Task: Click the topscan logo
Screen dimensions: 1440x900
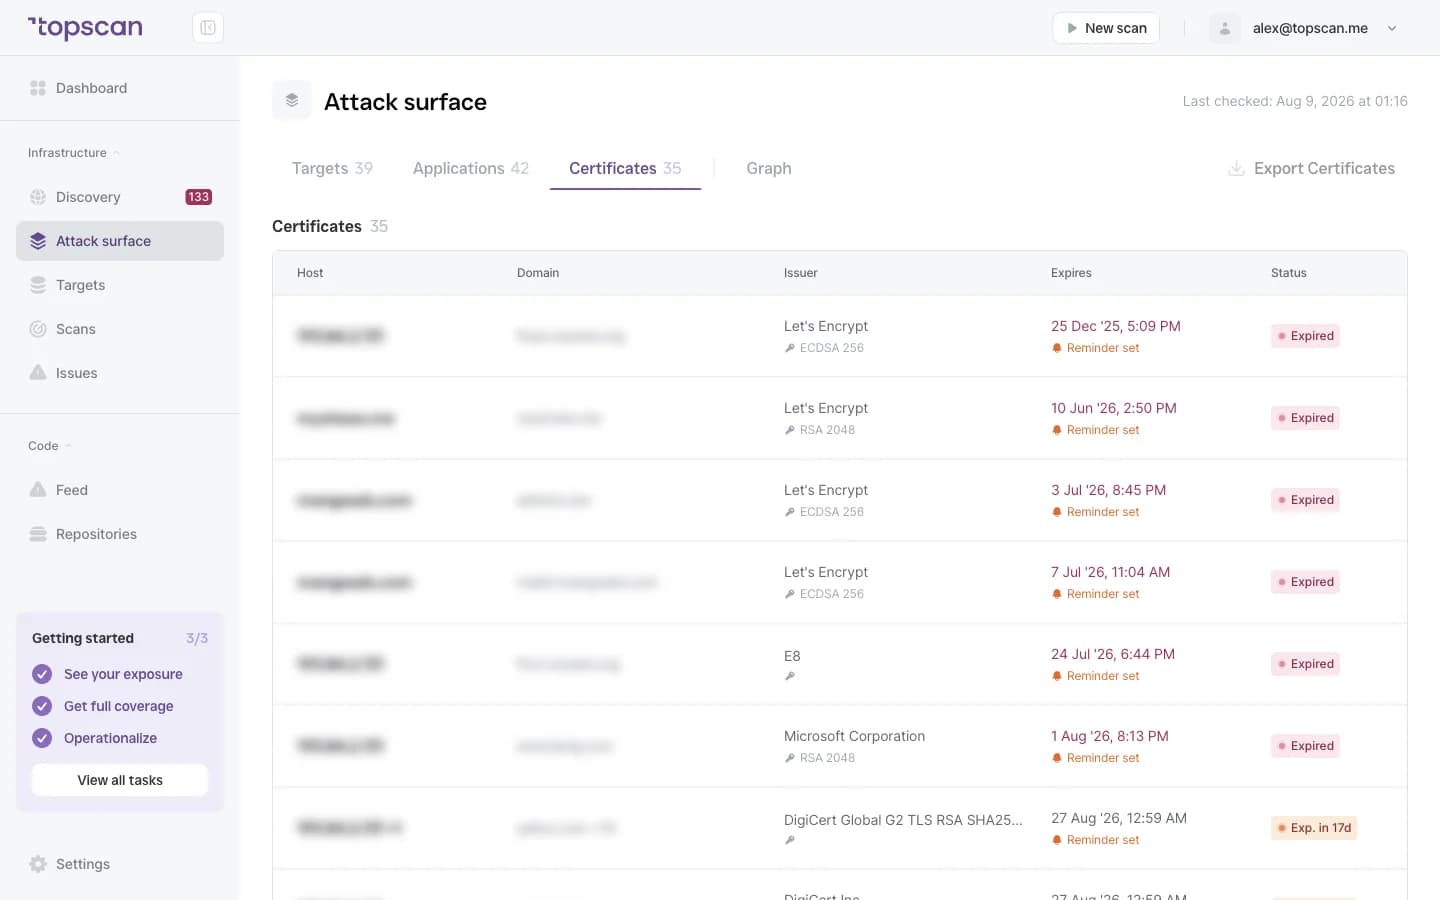Action: pyautogui.click(x=85, y=28)
